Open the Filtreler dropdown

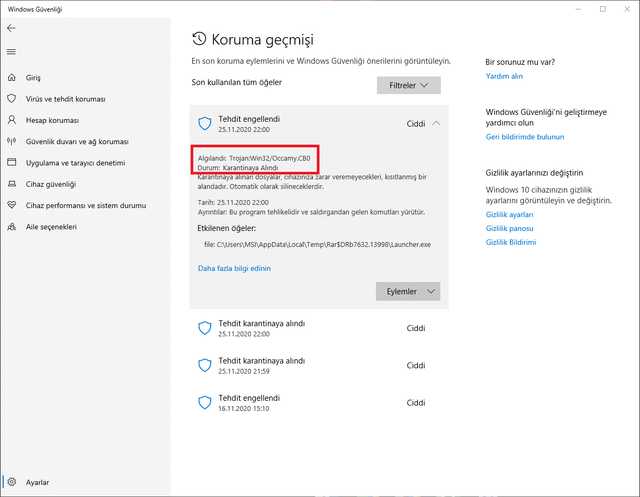409,85
